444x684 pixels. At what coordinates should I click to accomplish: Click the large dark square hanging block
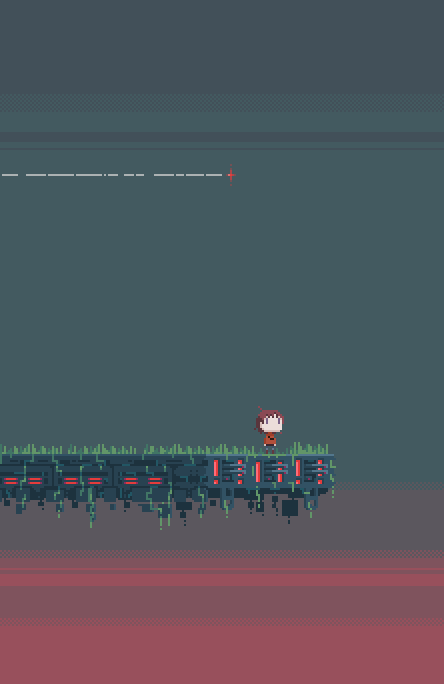tap(290, 508)
